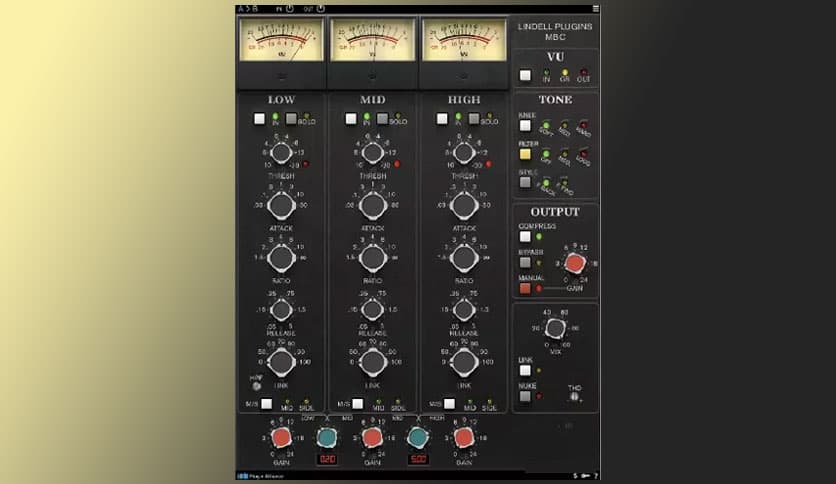Screen dimensions: 836x484
Task: Click the Plugin Alliance logo in bottom bar
Action: click(x=261, y=476)
